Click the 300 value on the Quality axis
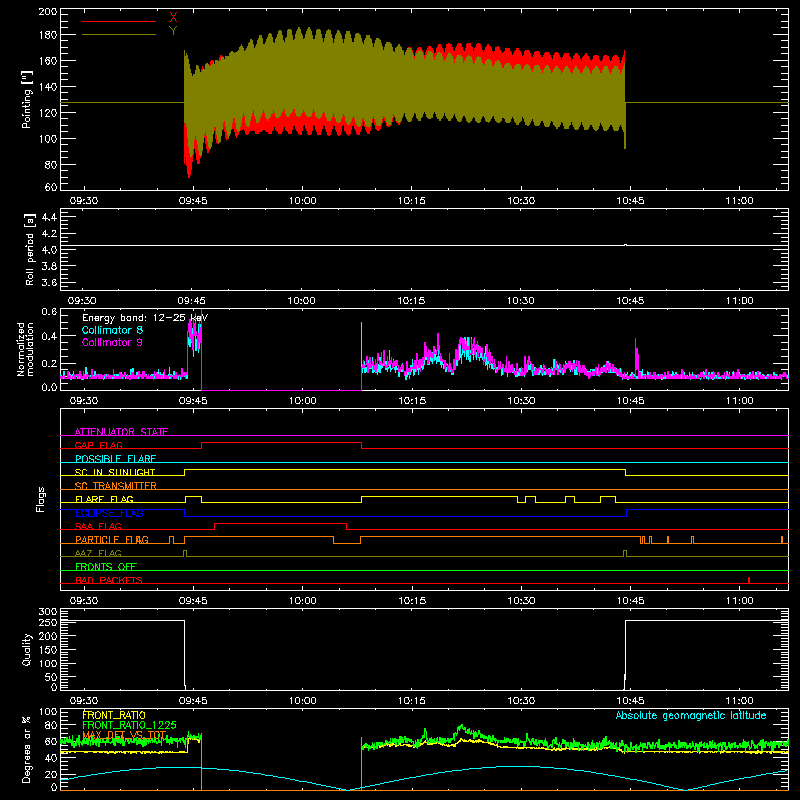Screen dimensions: 800x800 point(48,612)
